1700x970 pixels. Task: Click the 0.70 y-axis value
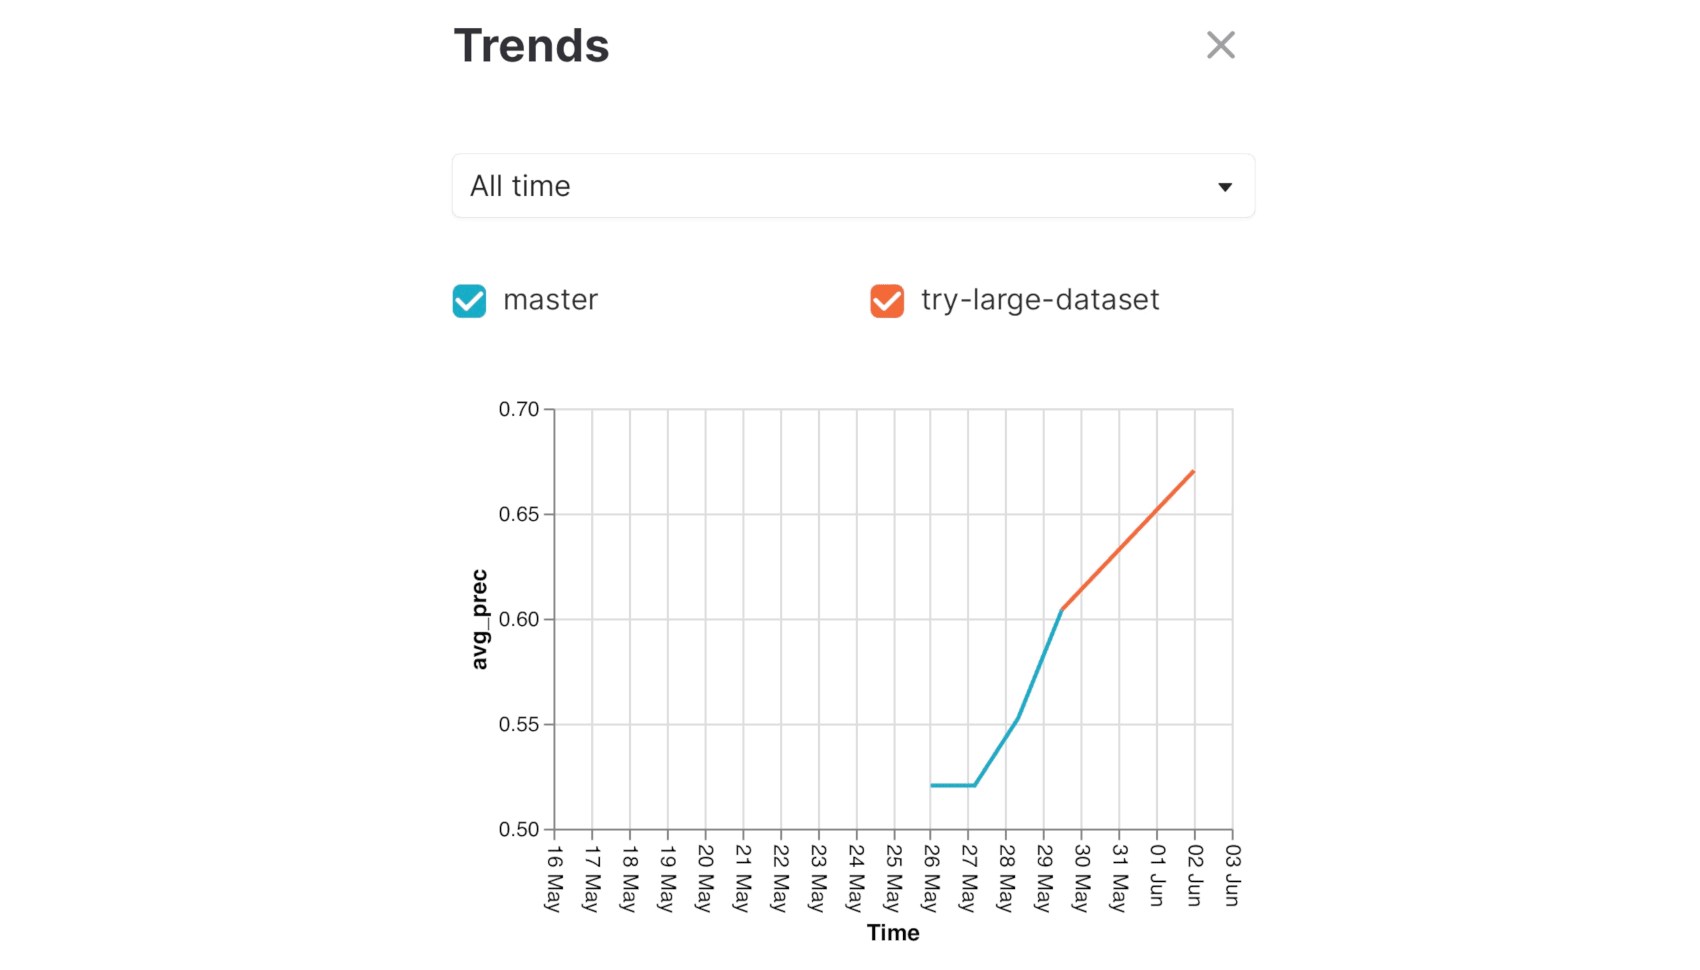click(x=518, y=409)
